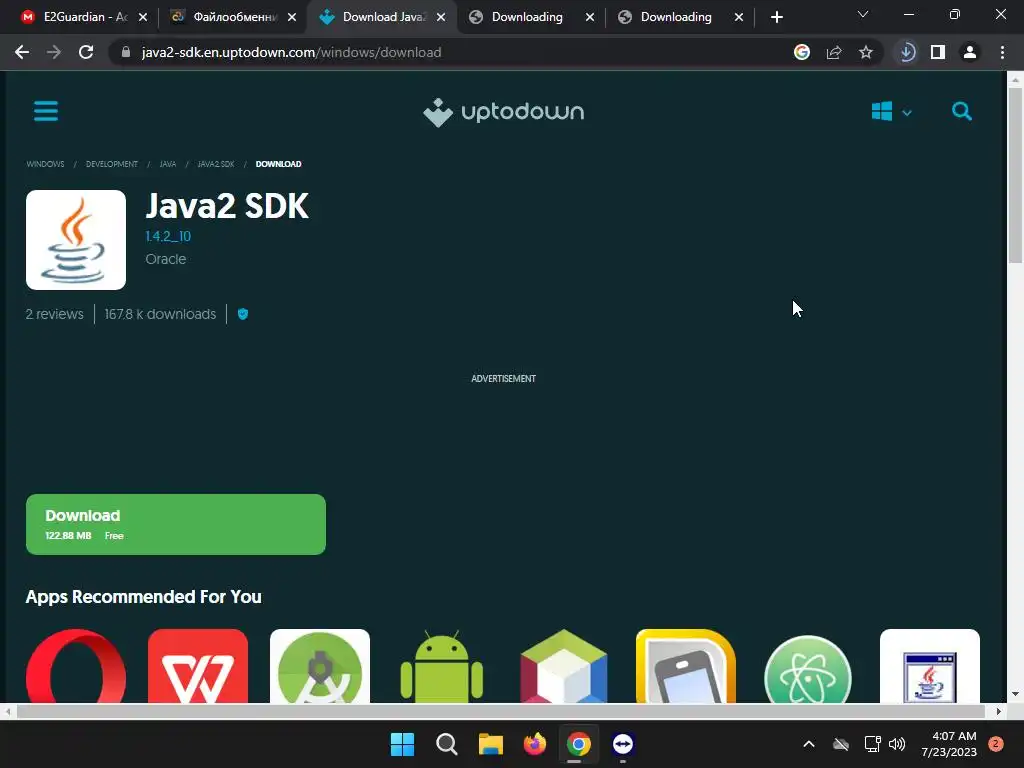1024x768 pixels.
Task: Go to DEVELOPMENT breadcrumb
Action: point(112,164)
